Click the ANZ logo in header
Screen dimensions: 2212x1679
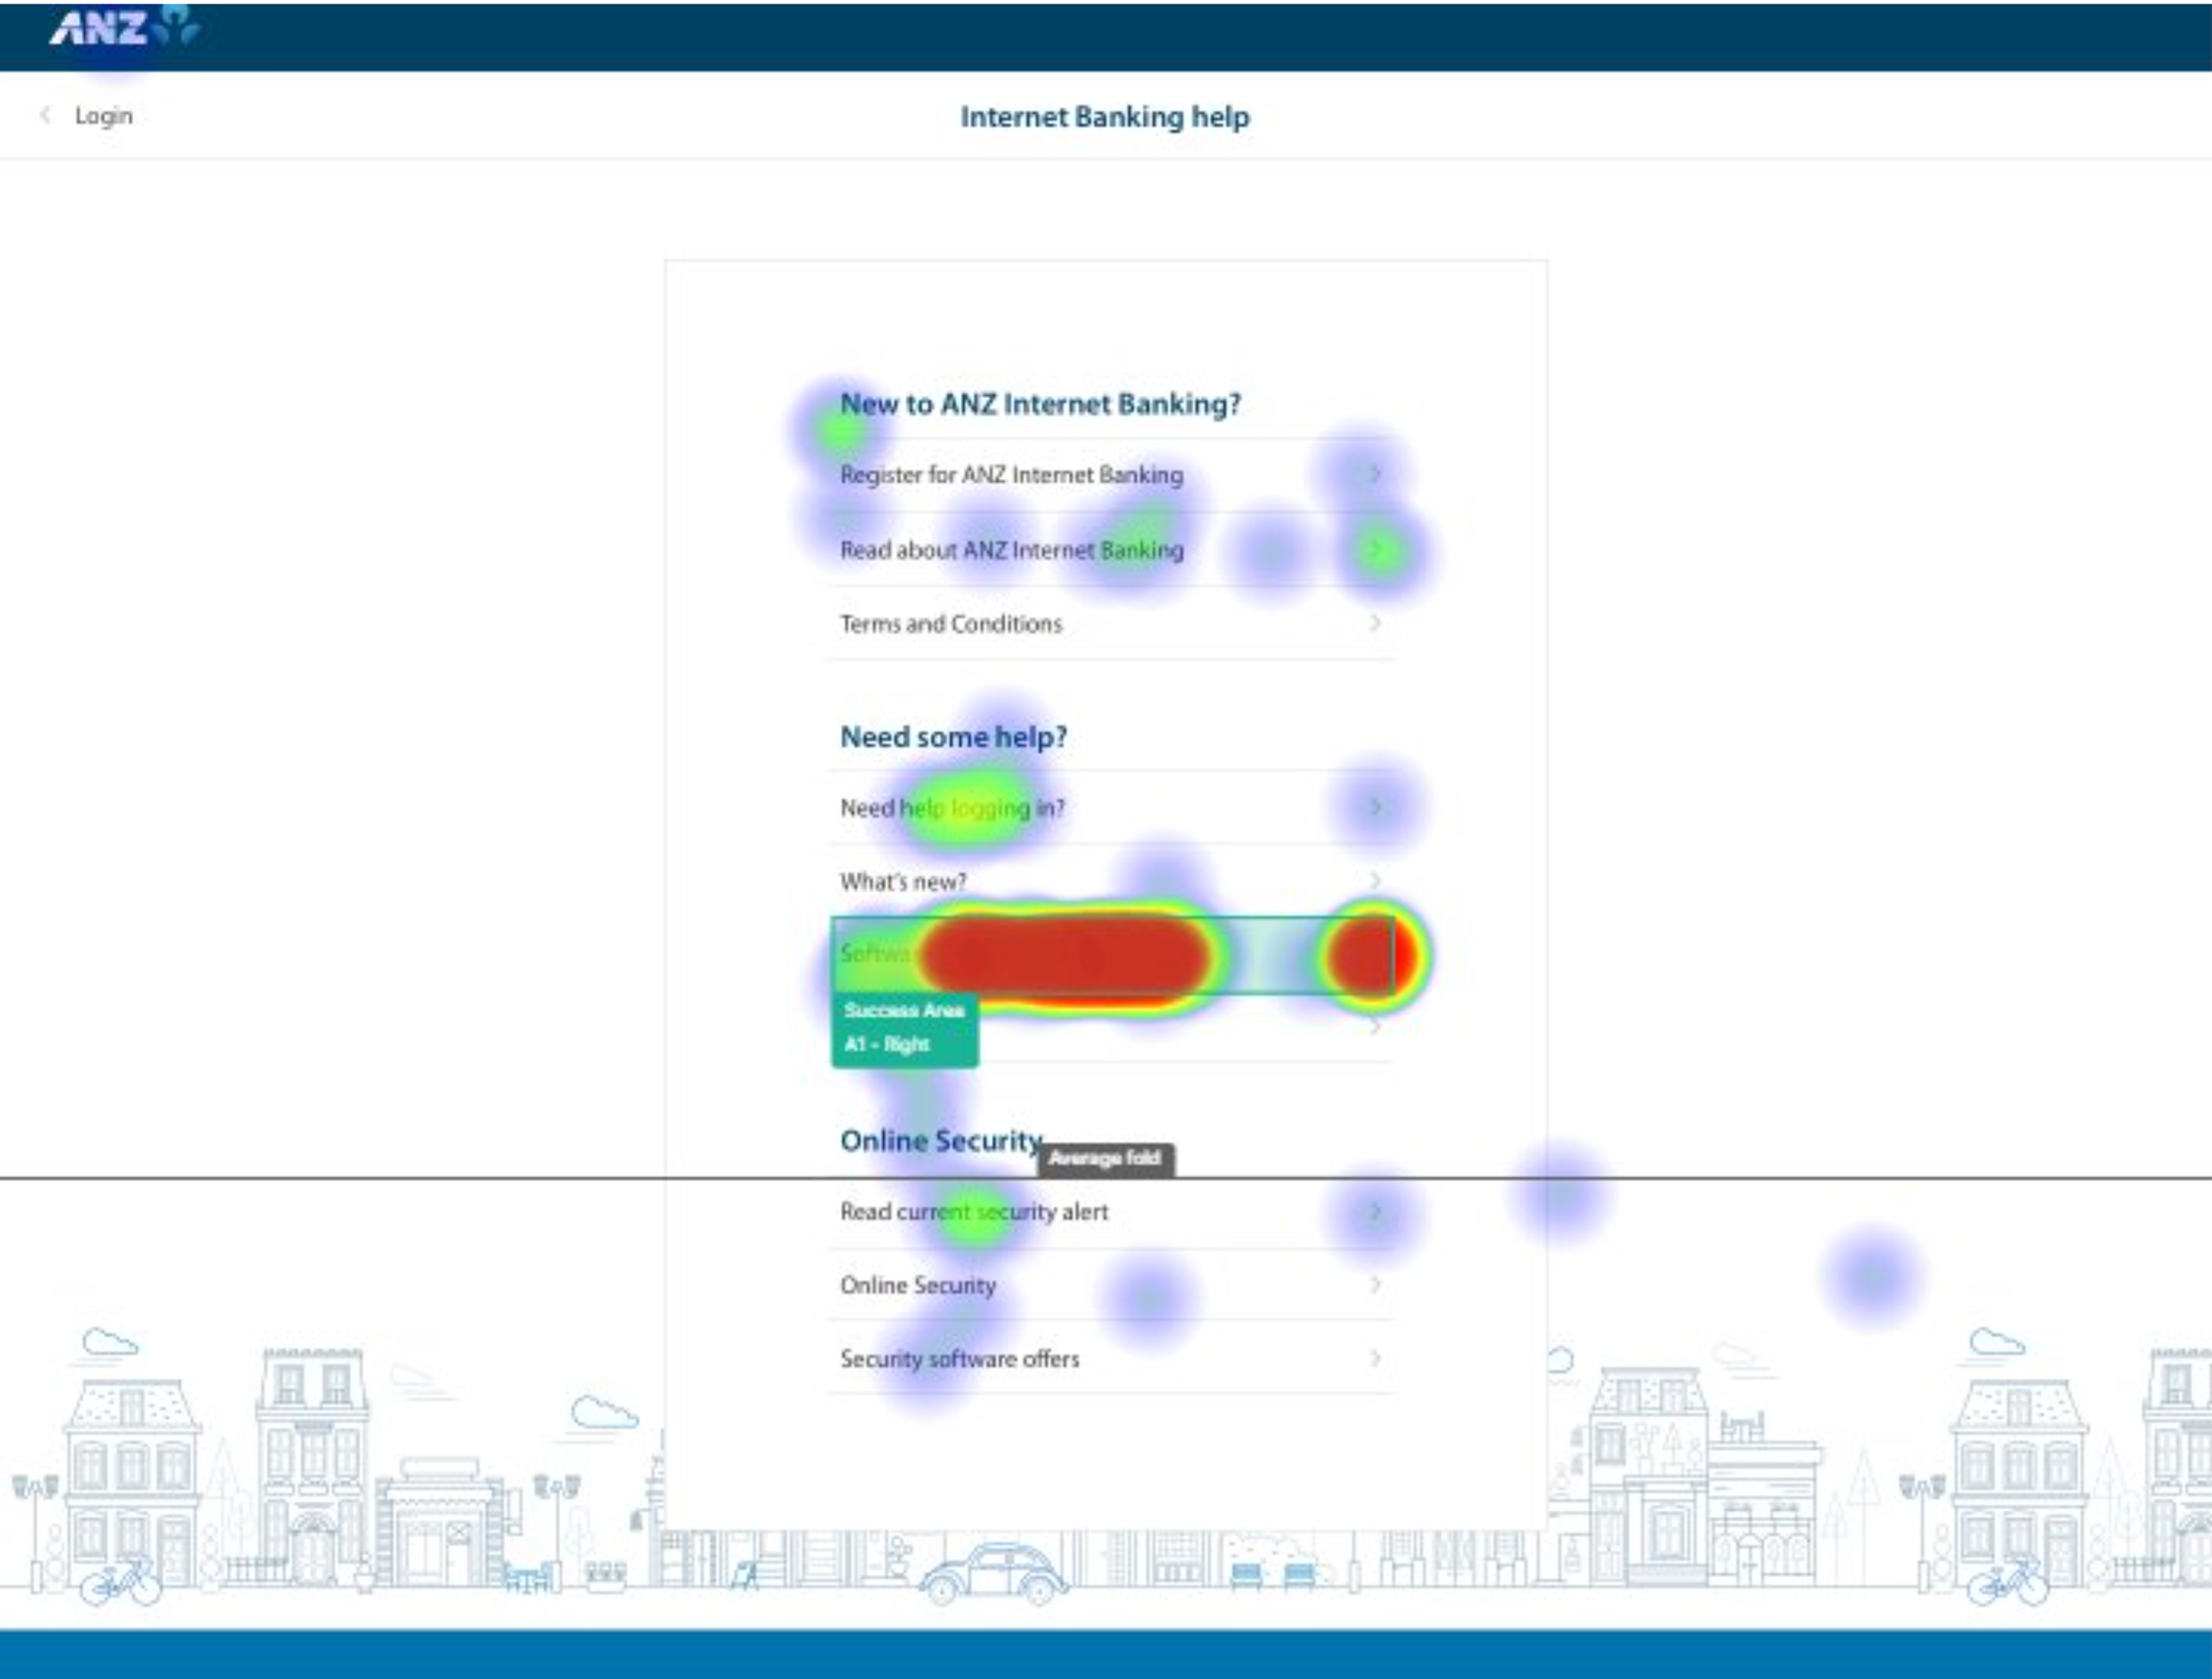[123, 27]
